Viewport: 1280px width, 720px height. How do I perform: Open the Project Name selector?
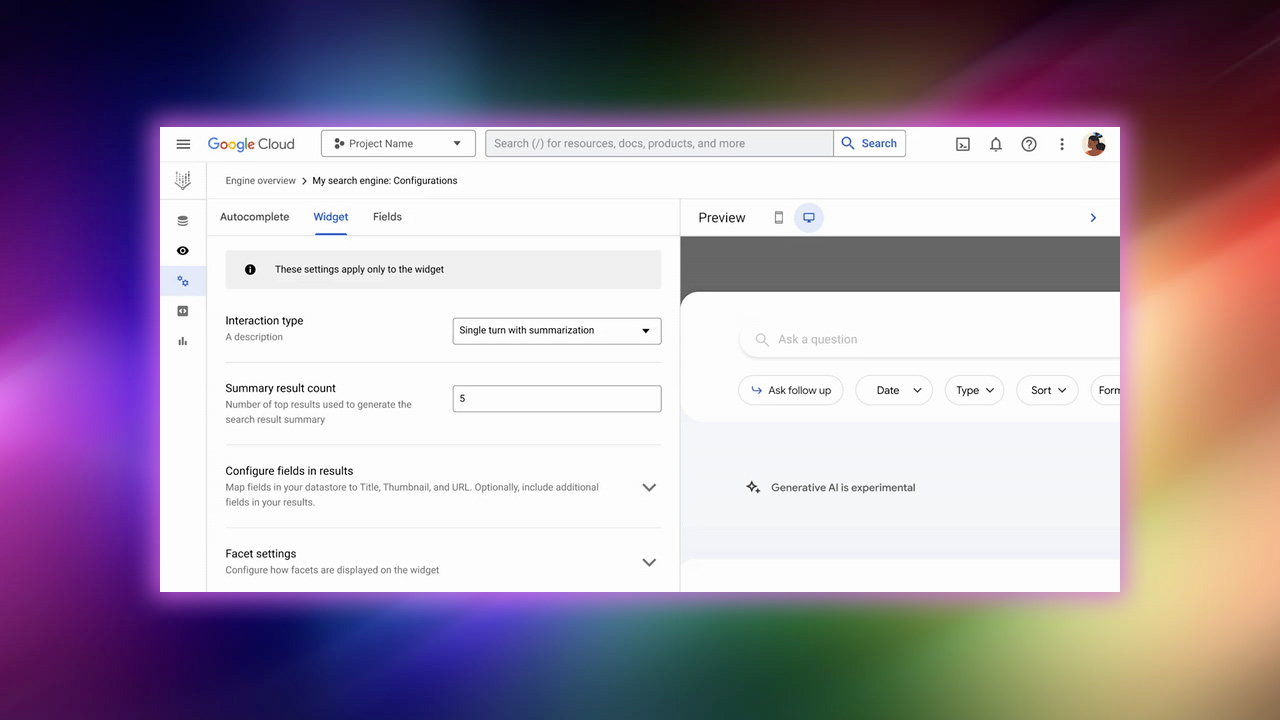[398, 144]
